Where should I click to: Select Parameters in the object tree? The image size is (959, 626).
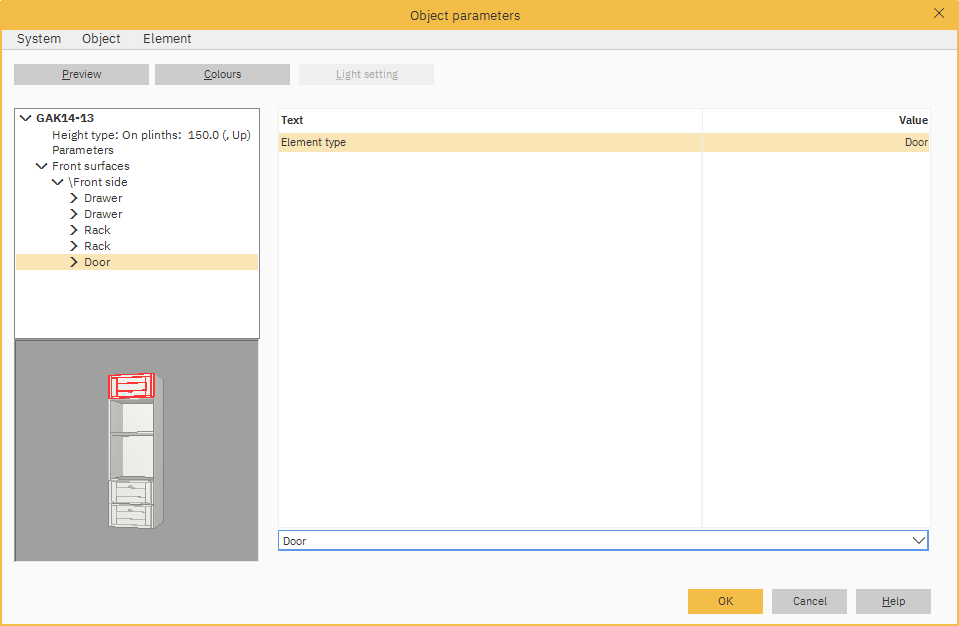point(82,149)
